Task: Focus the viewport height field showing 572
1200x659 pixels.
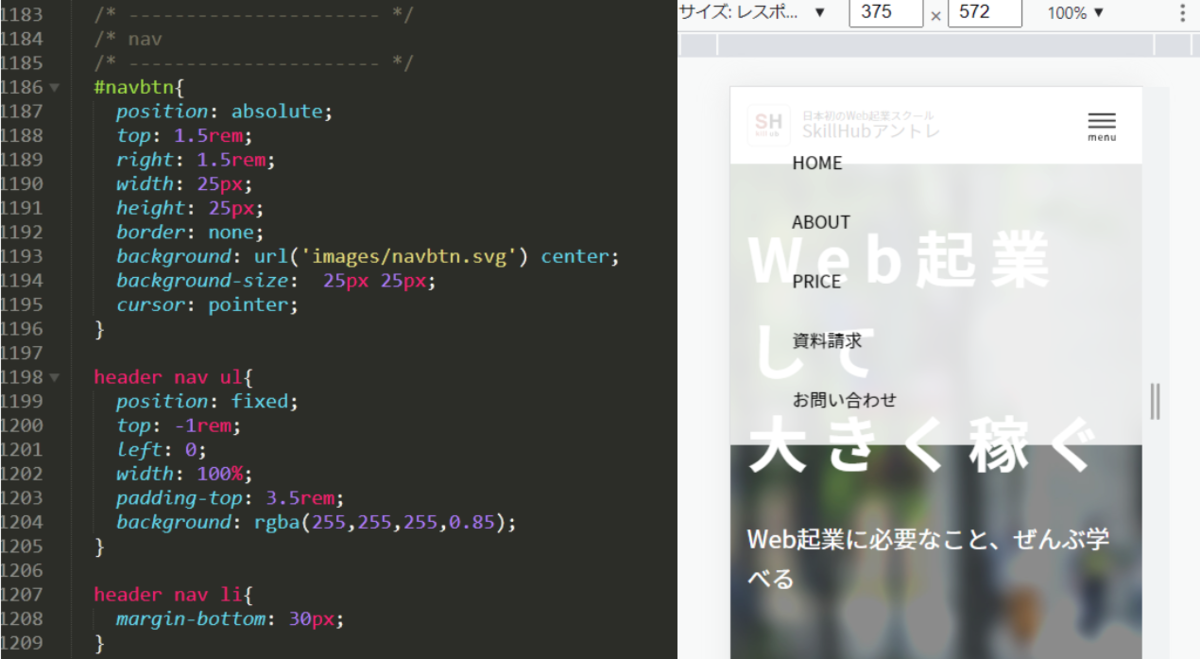Action: (x=985, y=13)
